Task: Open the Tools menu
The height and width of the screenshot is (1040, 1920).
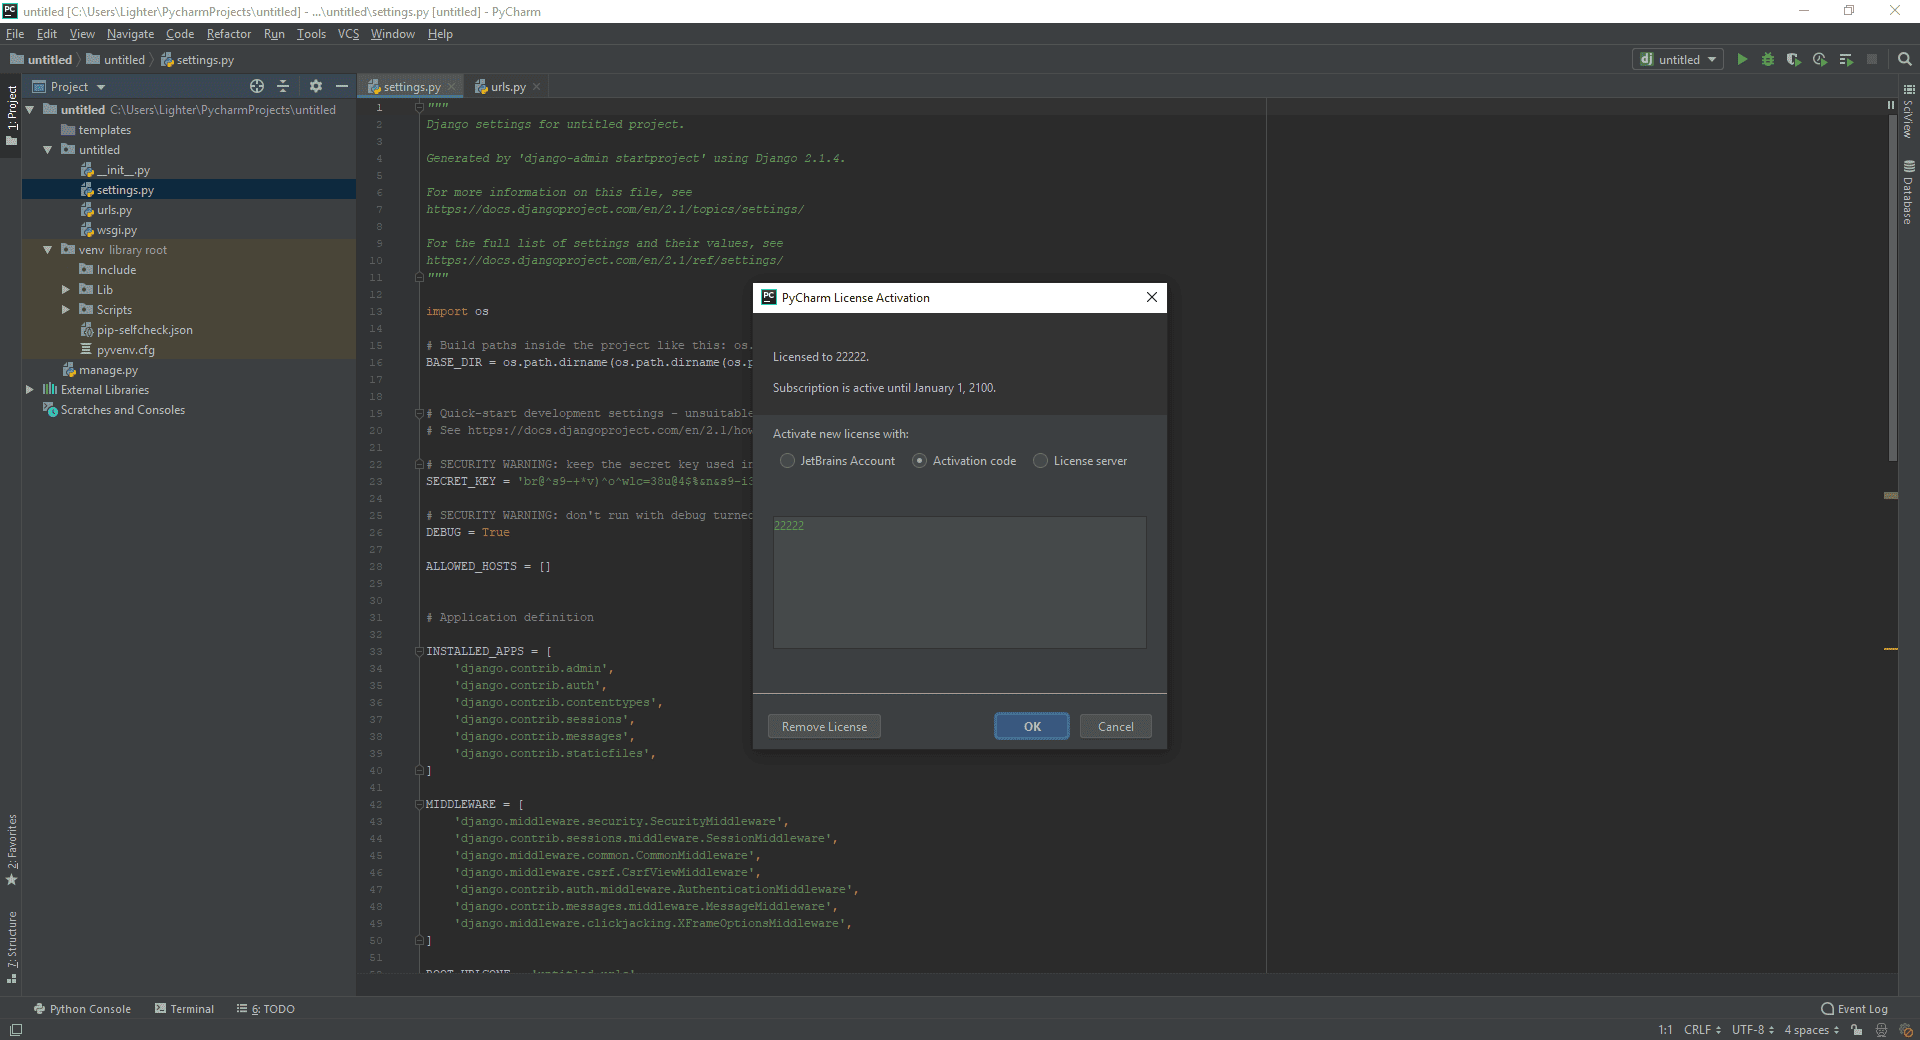Action: pos(311,34)
